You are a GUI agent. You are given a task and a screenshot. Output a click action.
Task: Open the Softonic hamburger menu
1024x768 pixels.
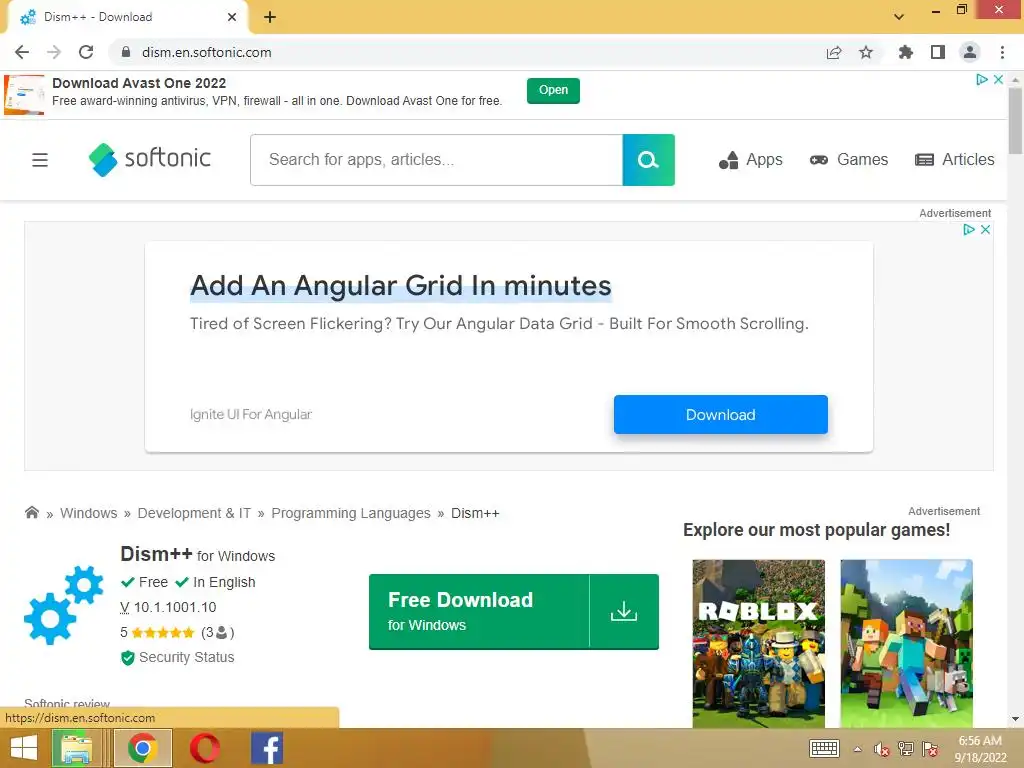coord(40,160)
